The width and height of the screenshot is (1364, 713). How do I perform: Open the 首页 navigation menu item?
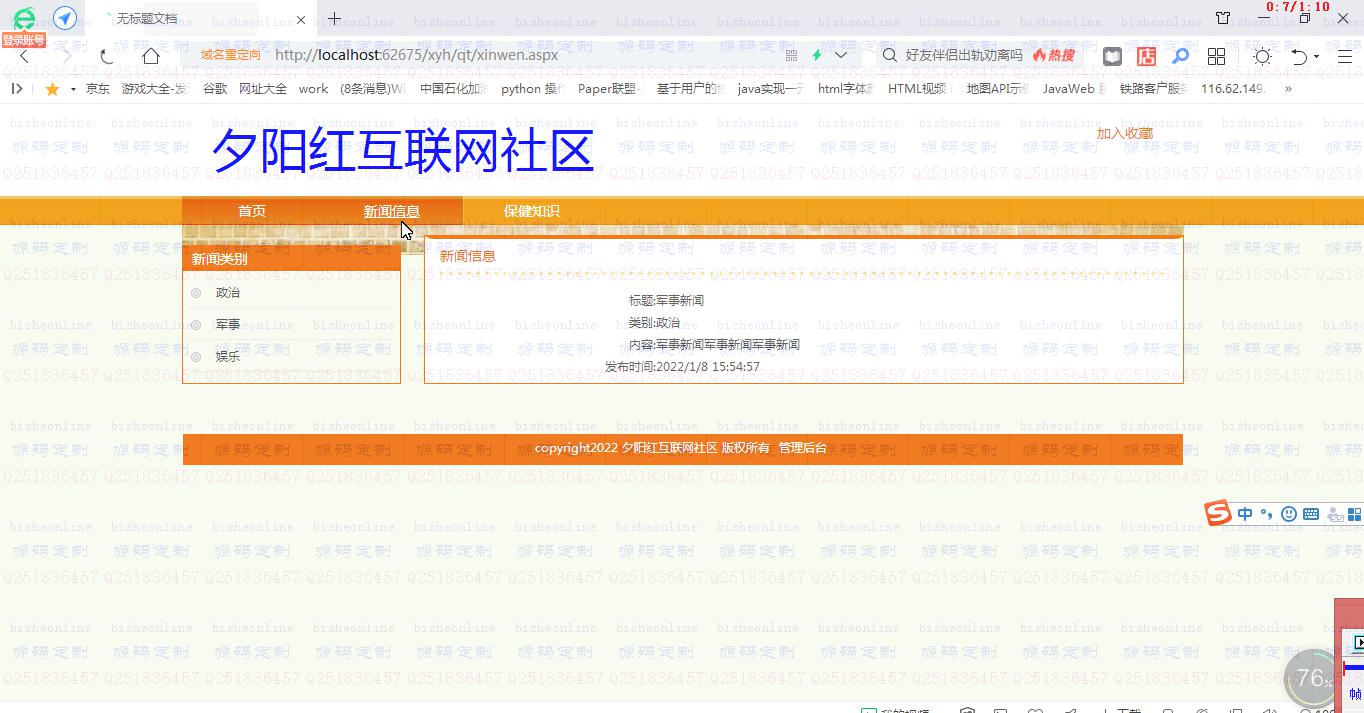(x=252, y=211)
